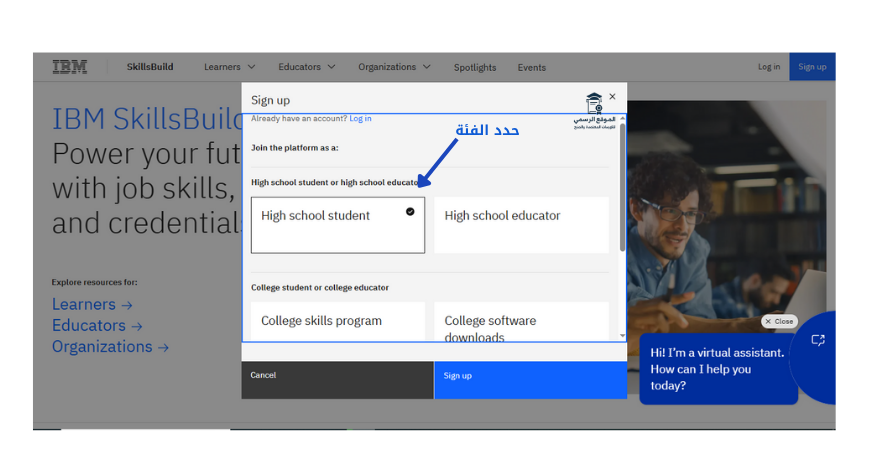
Task: Click Log in in top bar
Action: (x=769, y=67)
